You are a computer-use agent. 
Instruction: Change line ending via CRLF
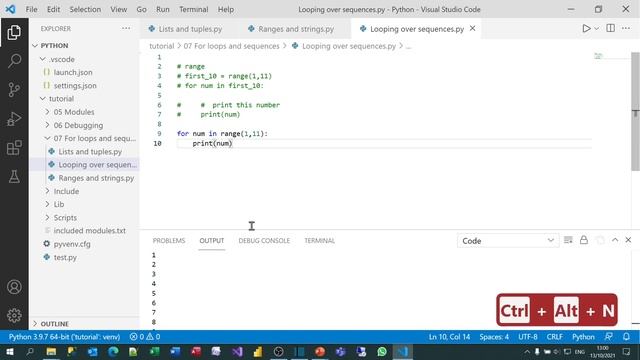tap(555, 337)
